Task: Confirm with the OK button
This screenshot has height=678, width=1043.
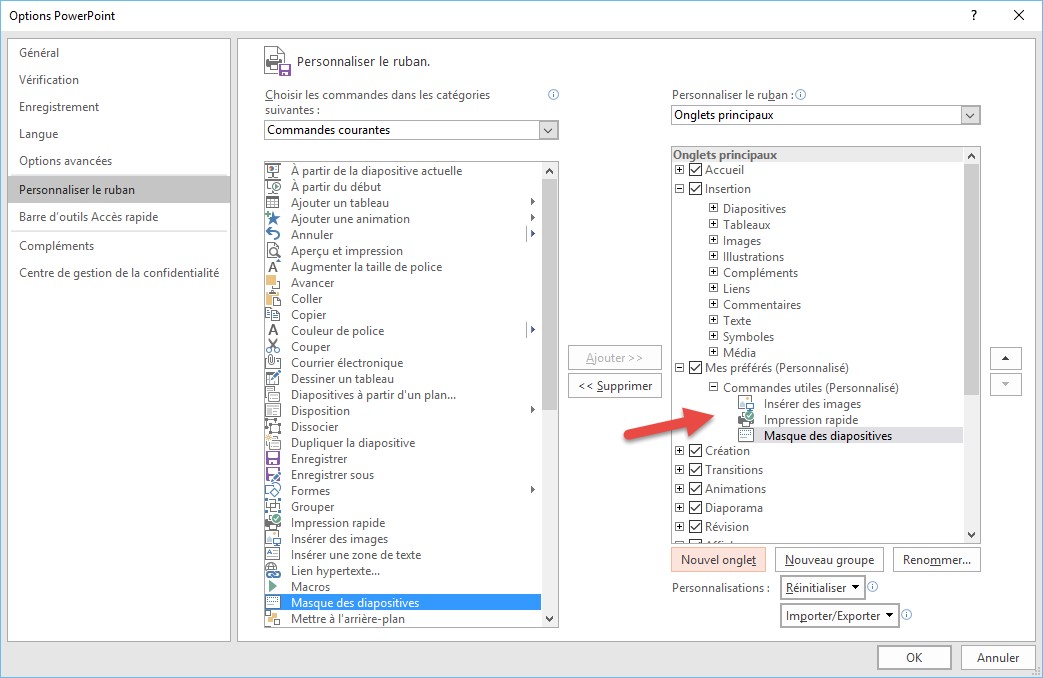Action: click(914, 657)
